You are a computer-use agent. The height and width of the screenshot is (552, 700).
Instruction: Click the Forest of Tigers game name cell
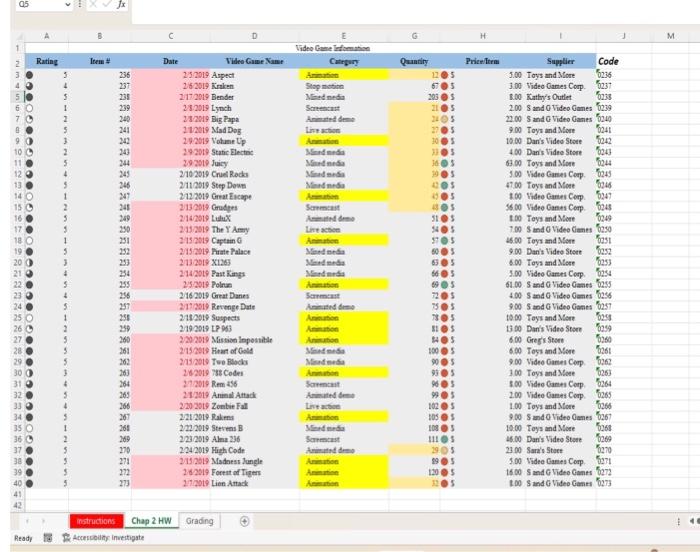254,473
